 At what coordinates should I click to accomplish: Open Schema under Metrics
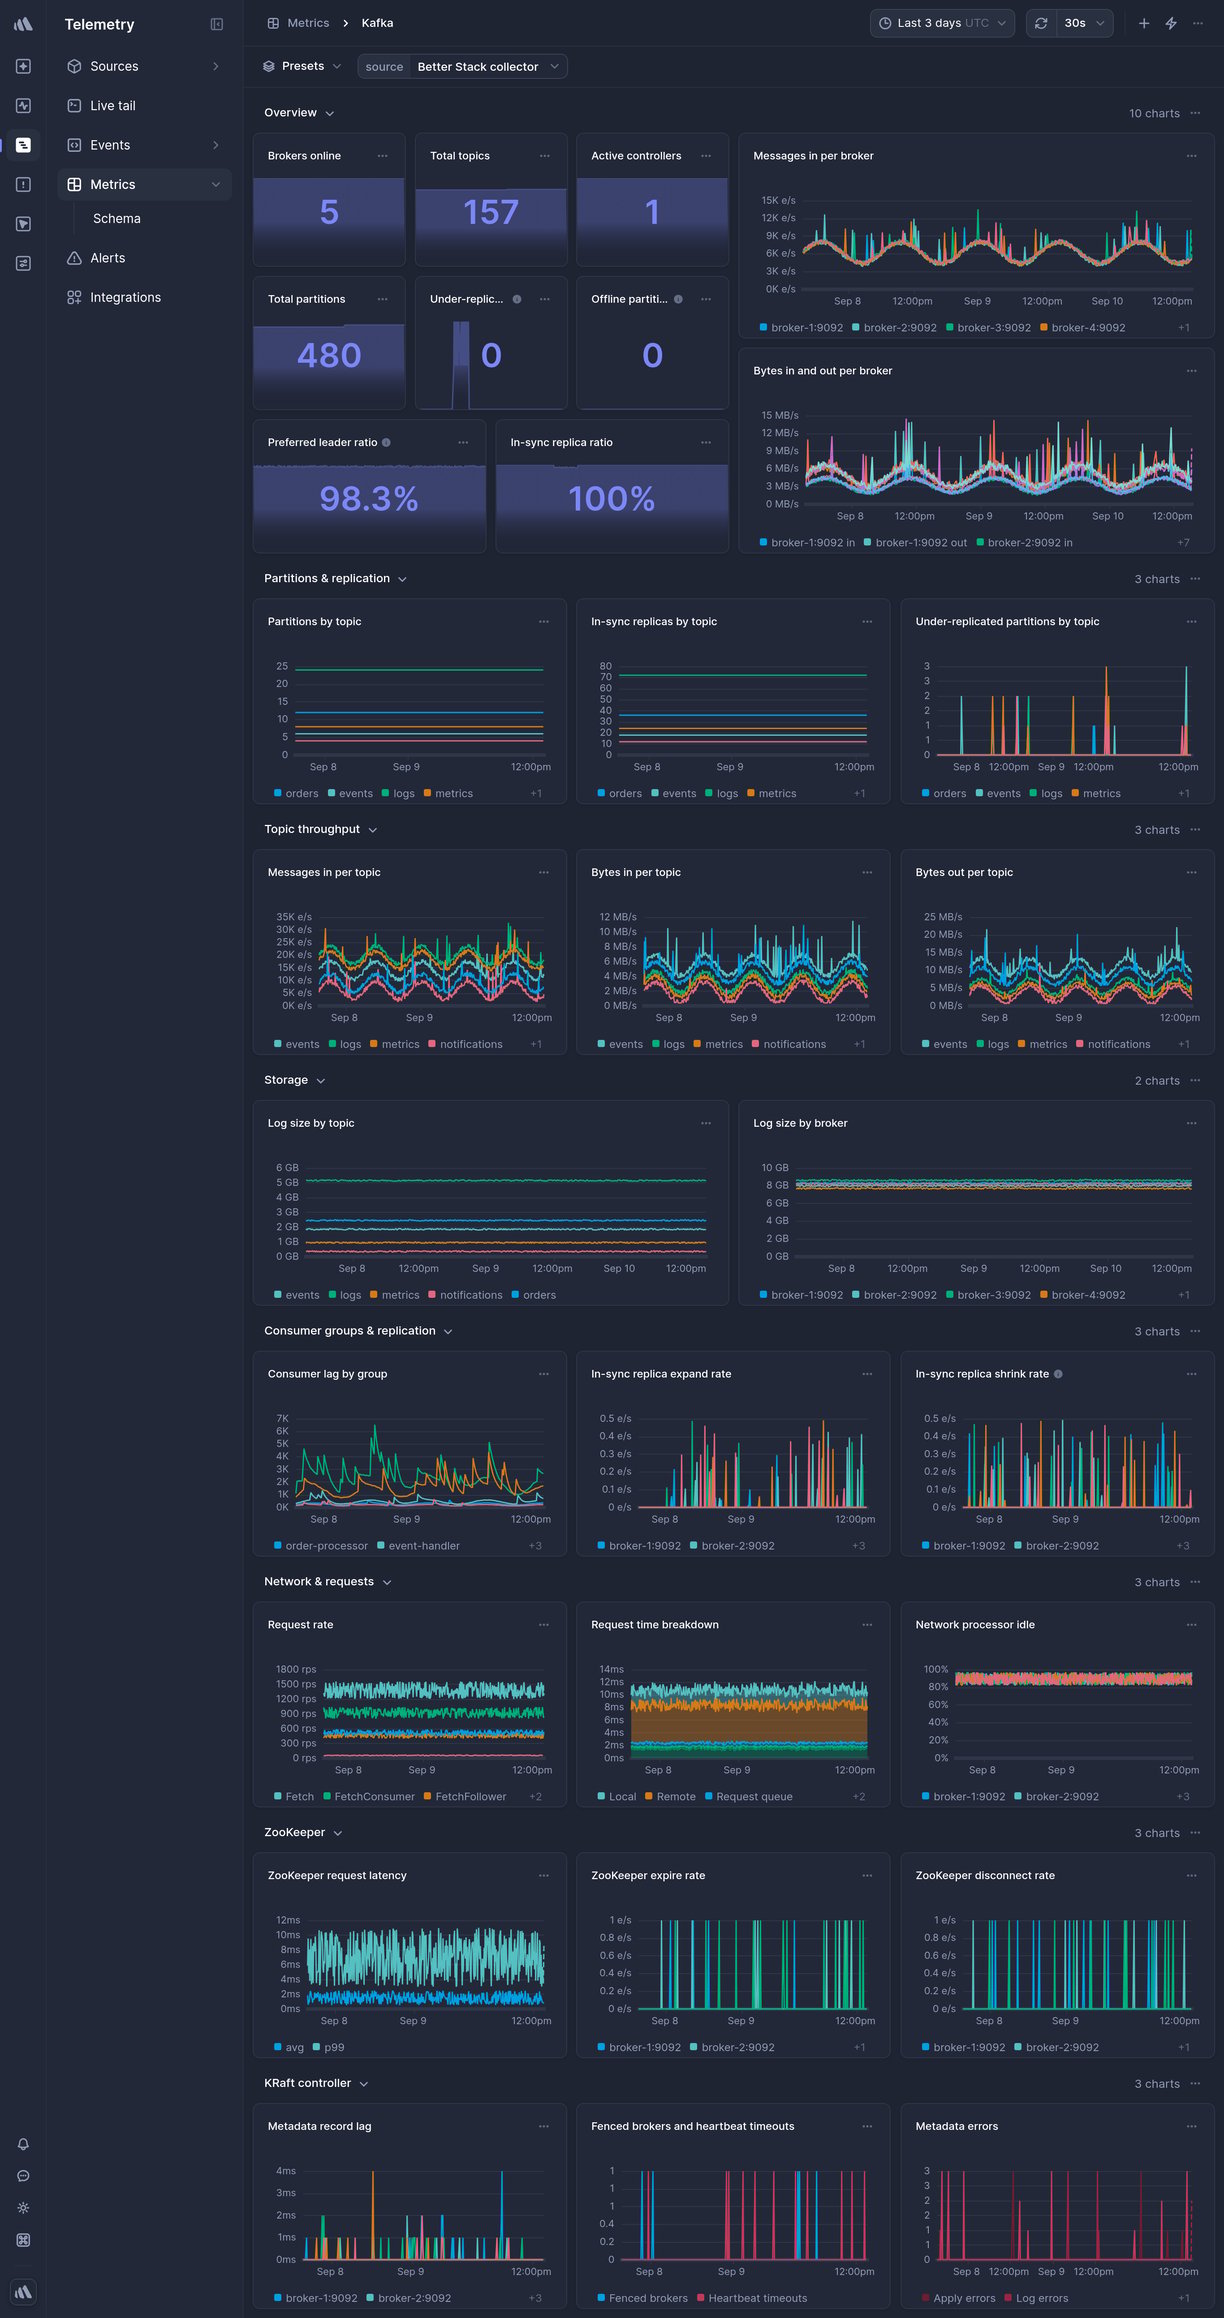point(117,218)
